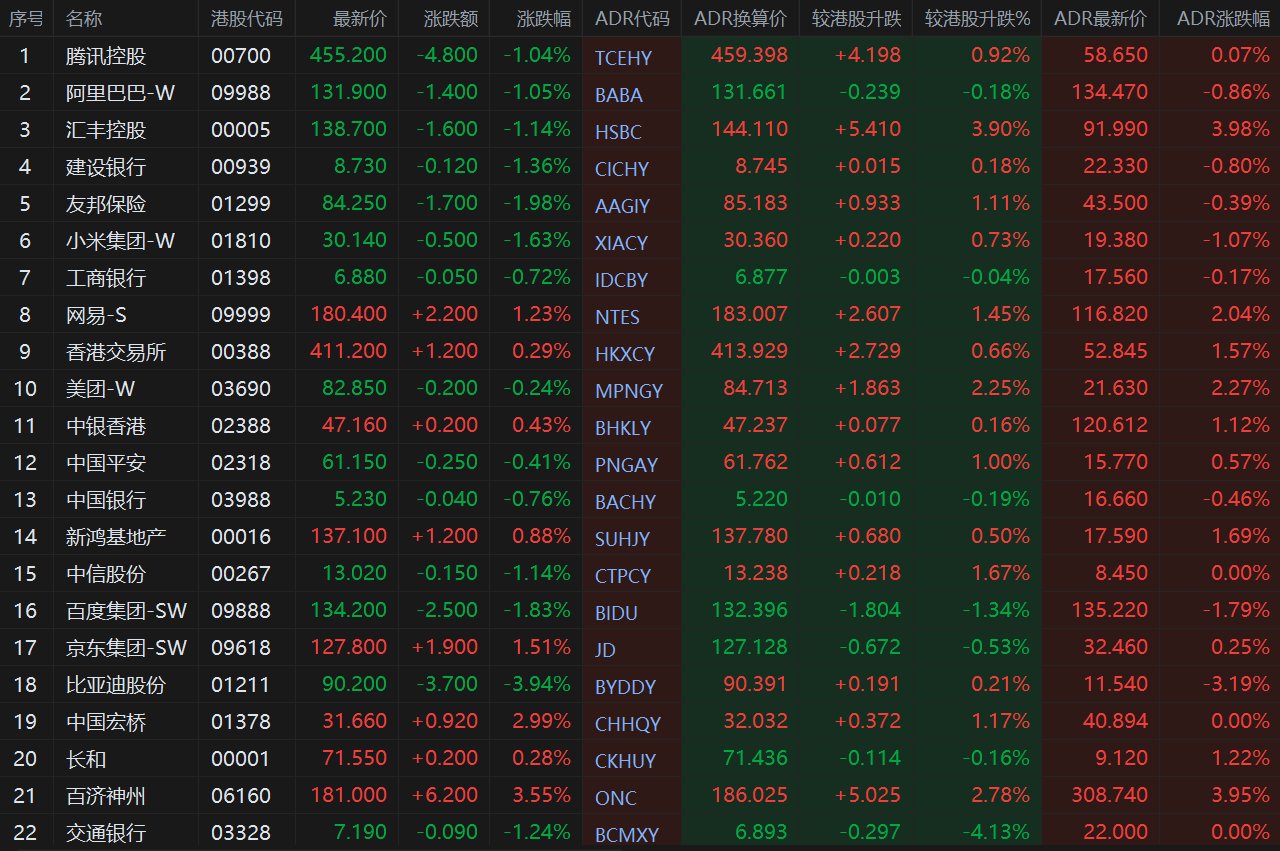Open the 香港交易所 stock name
This screenshot has width=1280, height=851.
tap(116, 352)
